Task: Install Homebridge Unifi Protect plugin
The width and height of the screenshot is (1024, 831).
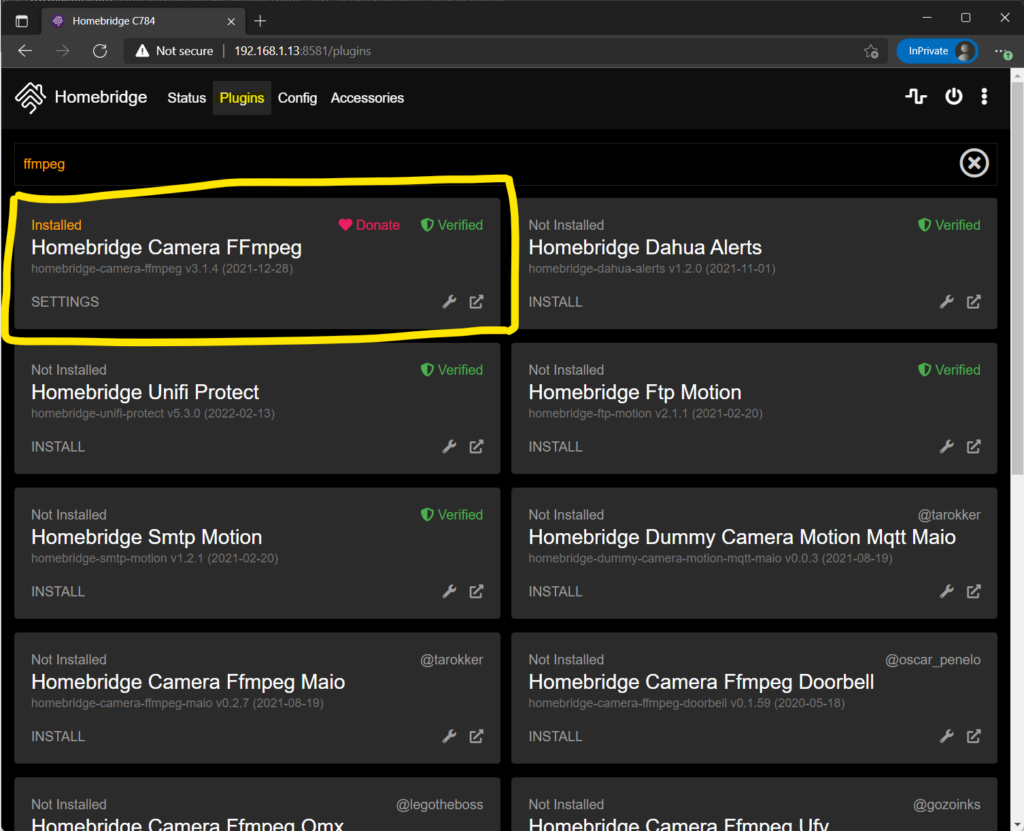Action: click(58, 447)
